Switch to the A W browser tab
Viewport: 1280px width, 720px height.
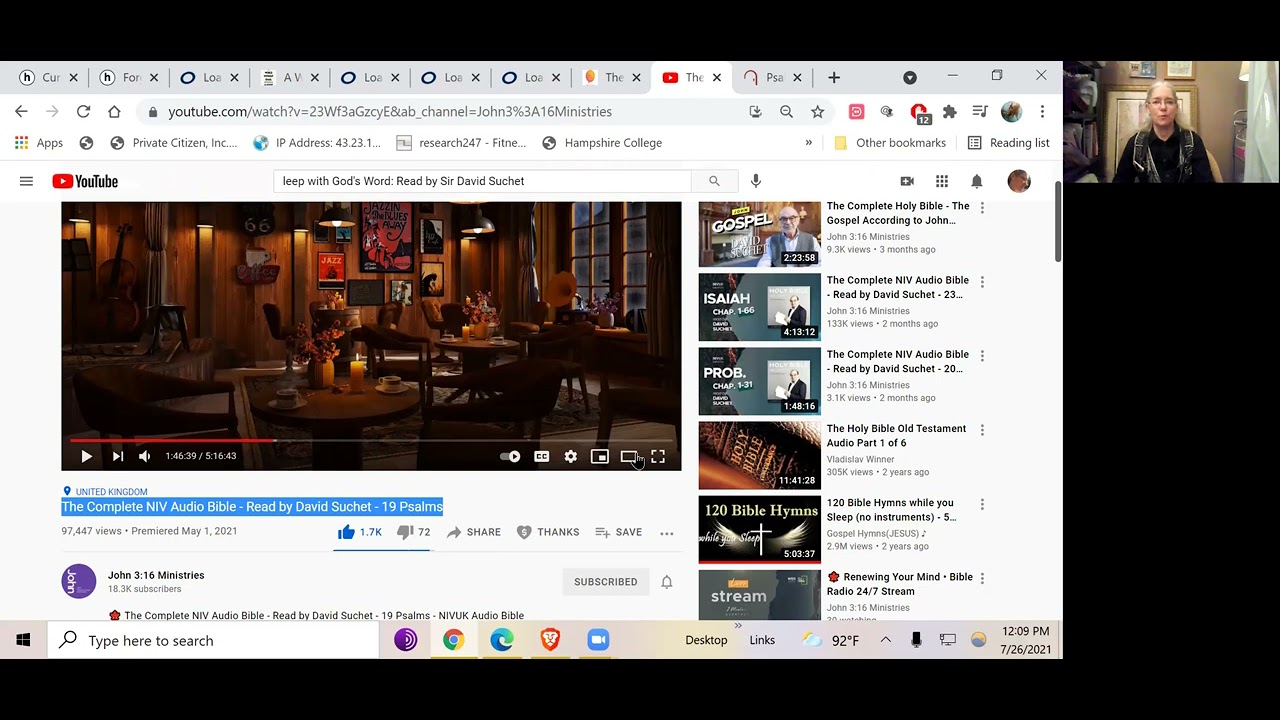(288, 77)
